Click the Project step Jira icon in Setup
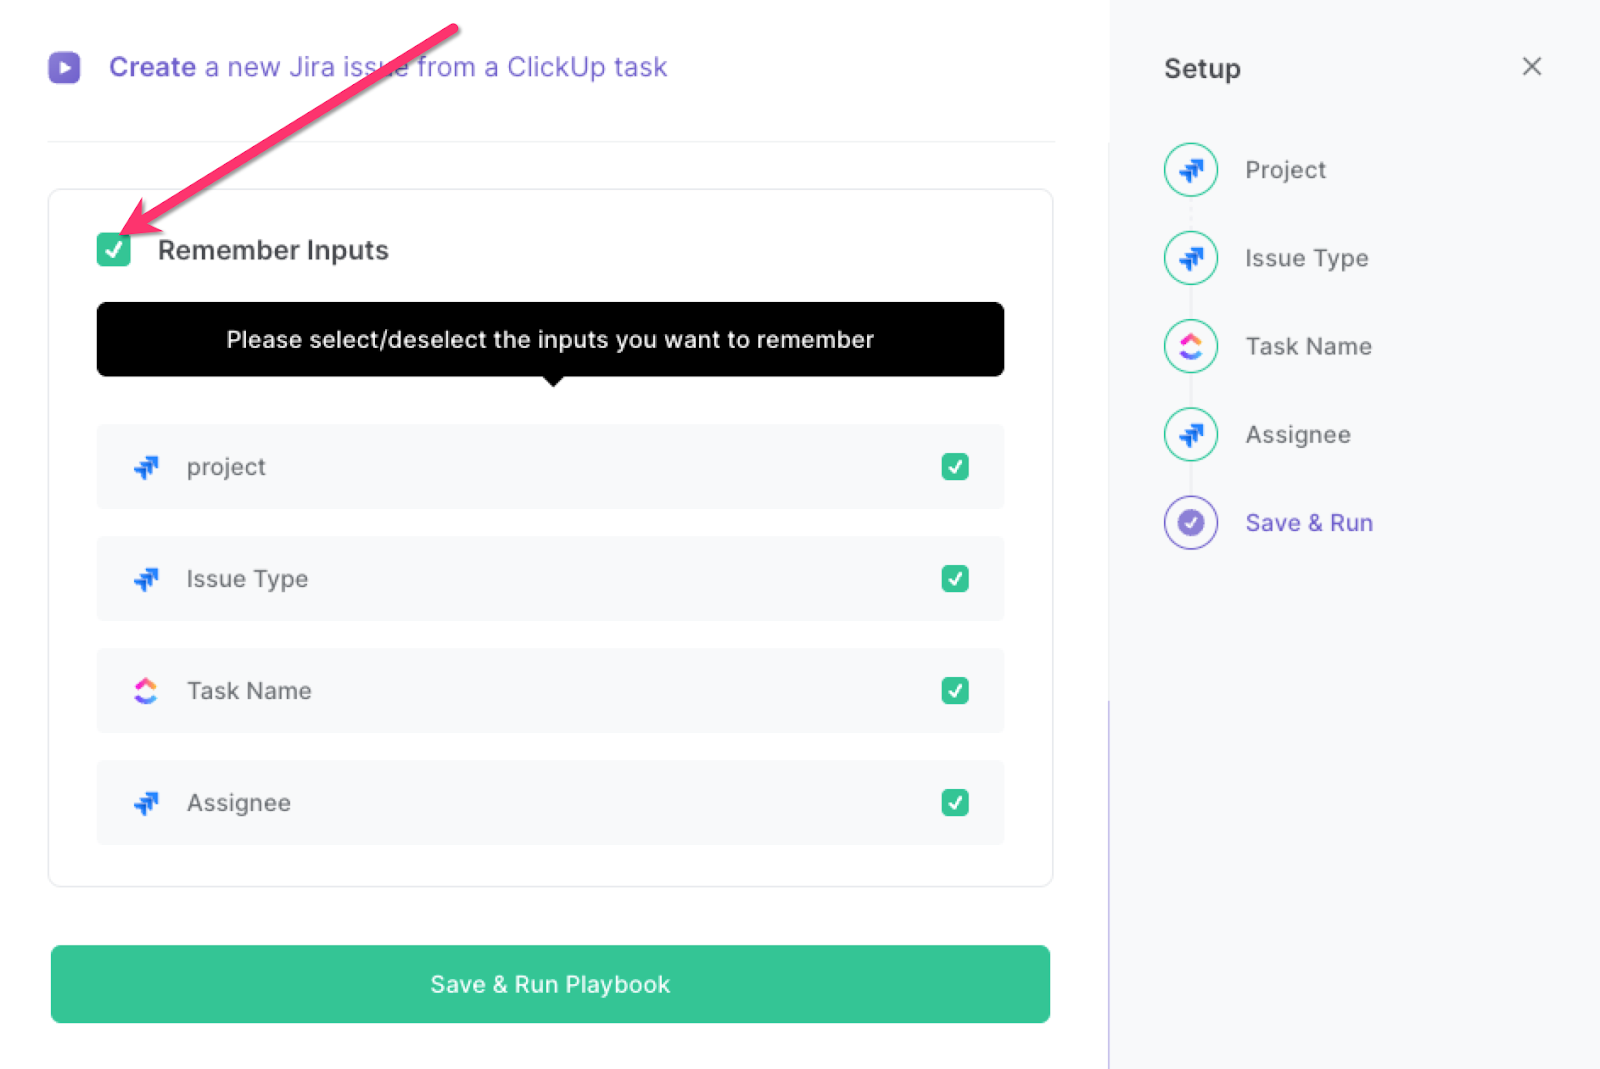 point(1191,170)
